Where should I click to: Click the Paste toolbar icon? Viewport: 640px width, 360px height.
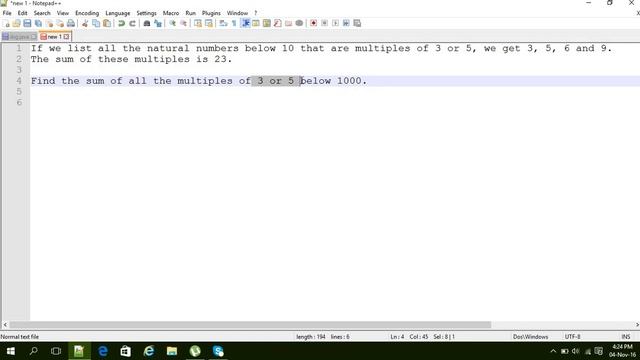coord(107,23)
